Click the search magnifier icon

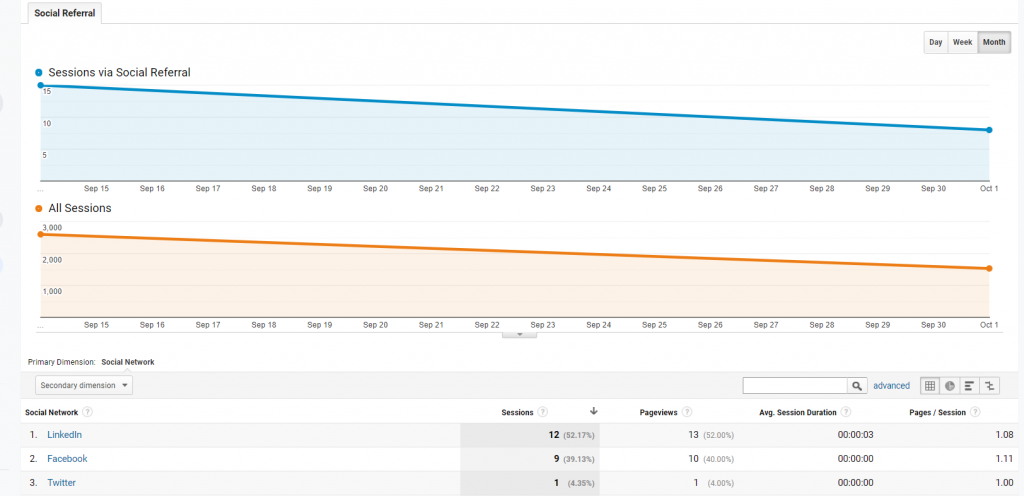(857, 386)
